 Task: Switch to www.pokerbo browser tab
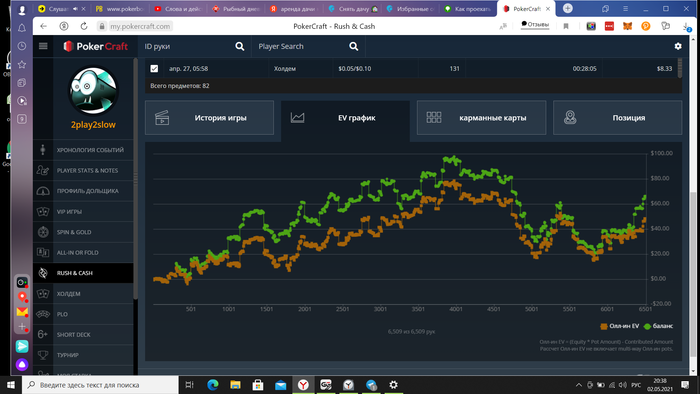(x=120, y=8)
